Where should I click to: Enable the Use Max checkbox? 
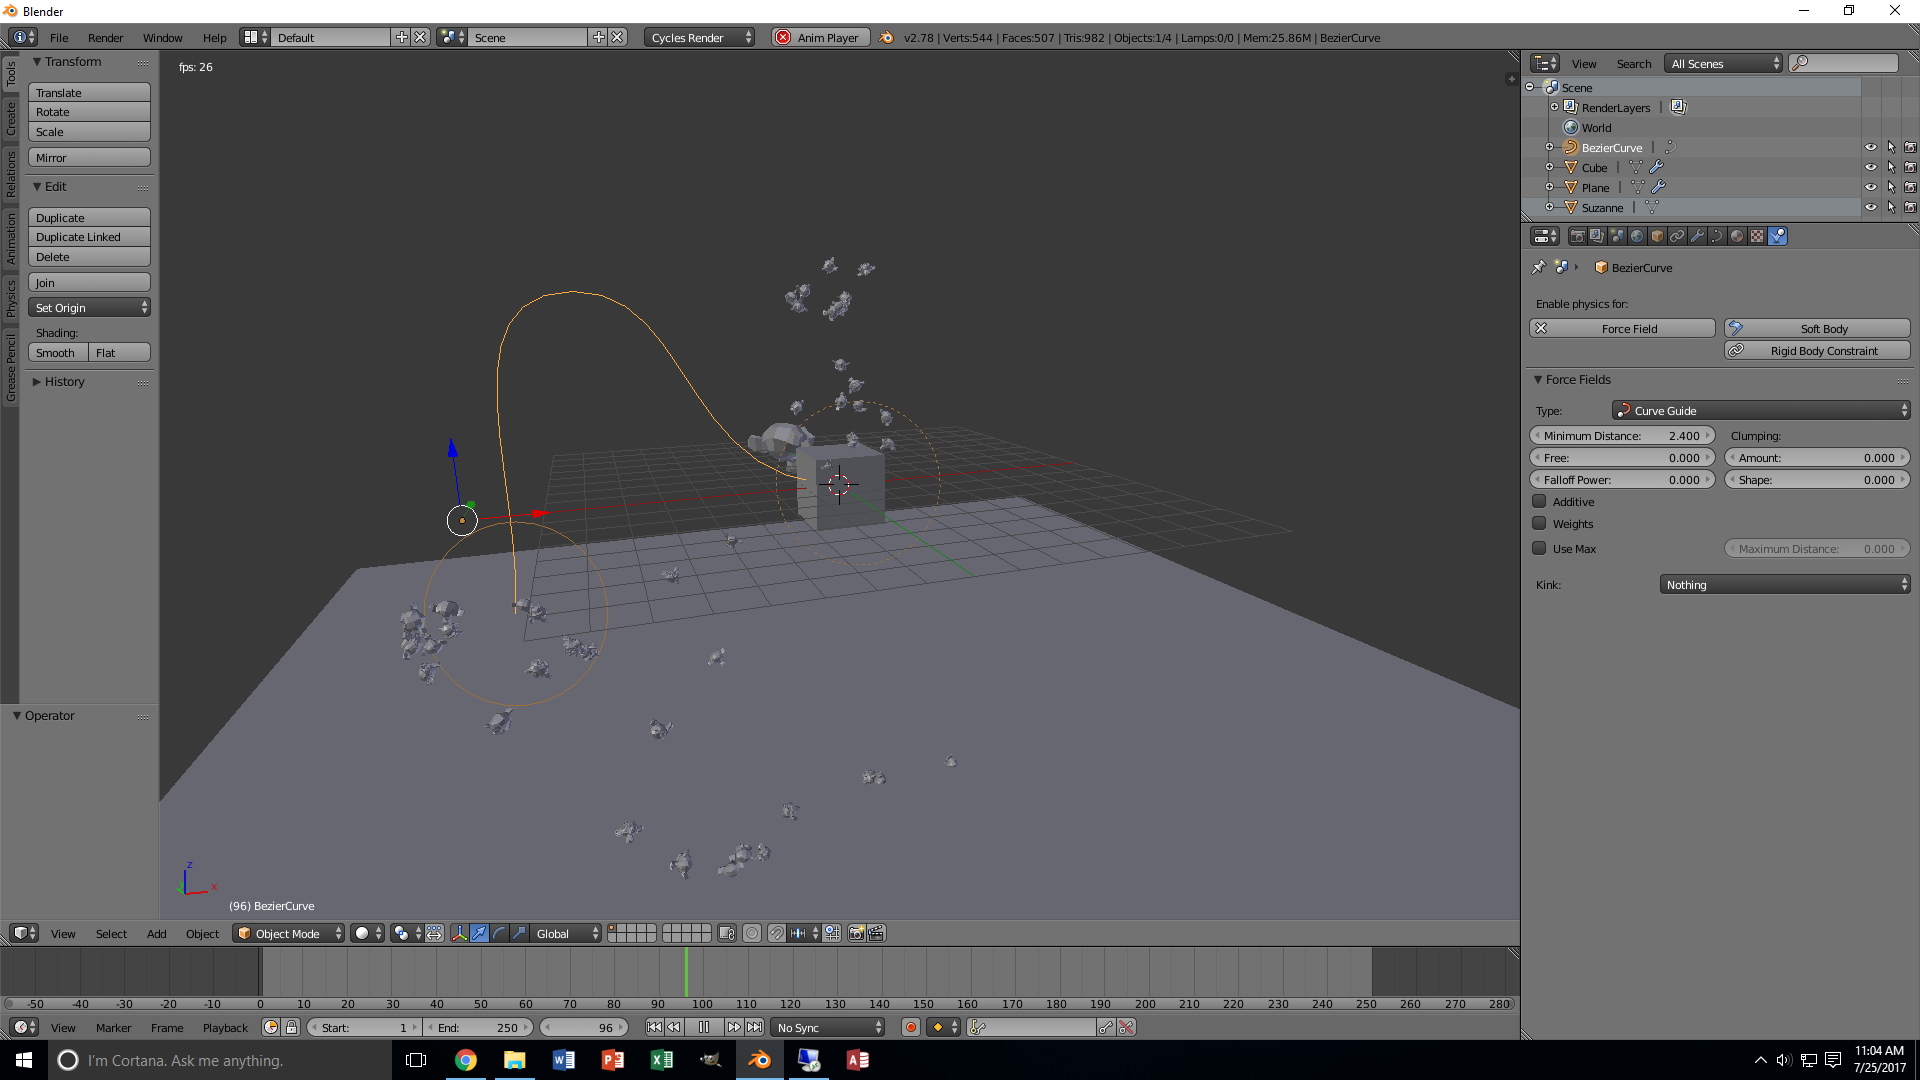click(1540, 548)
